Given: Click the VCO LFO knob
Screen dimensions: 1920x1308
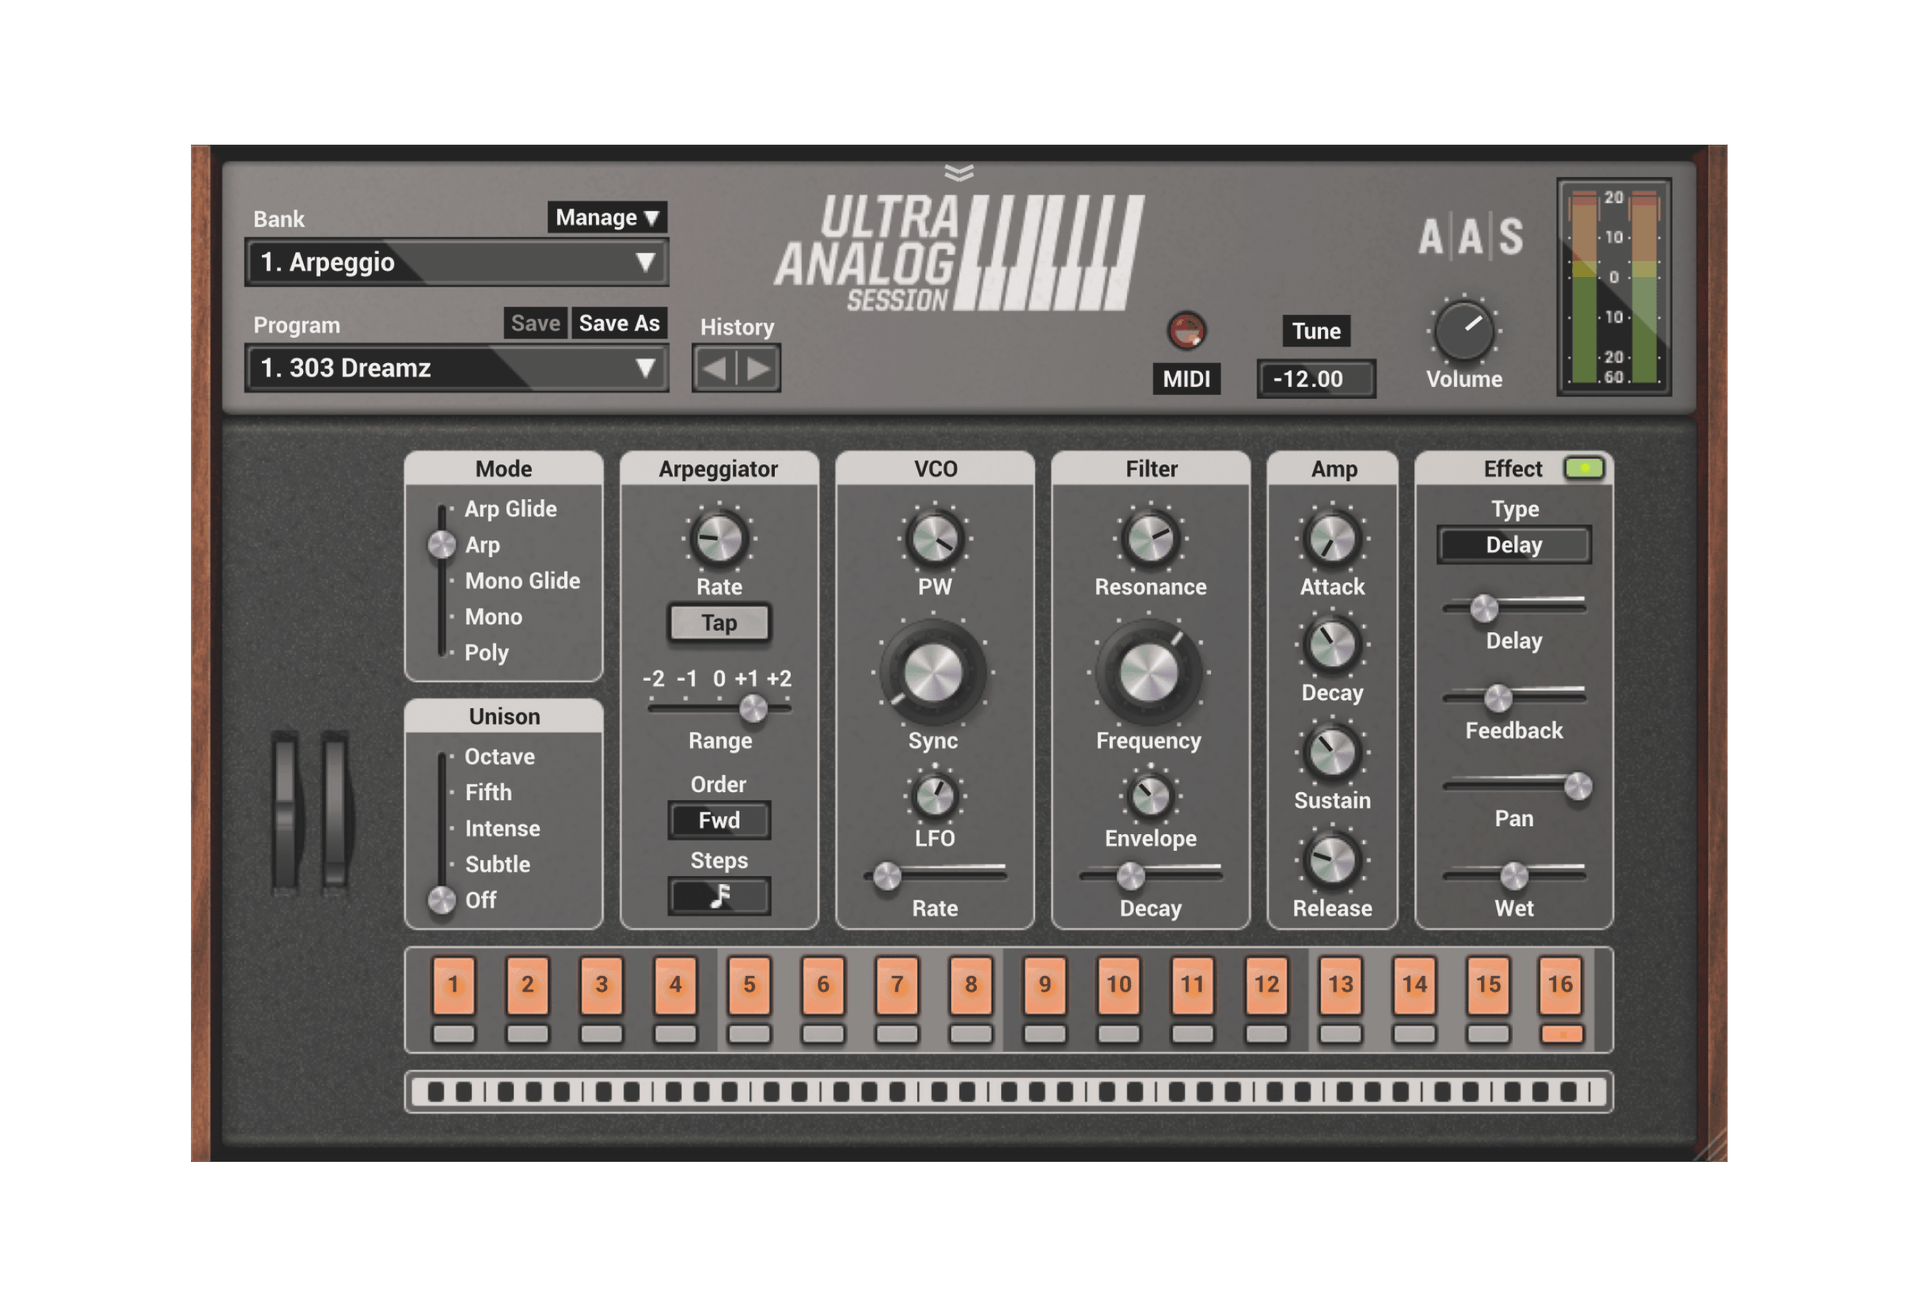Looking at the screenshot, I should point(935,796).
